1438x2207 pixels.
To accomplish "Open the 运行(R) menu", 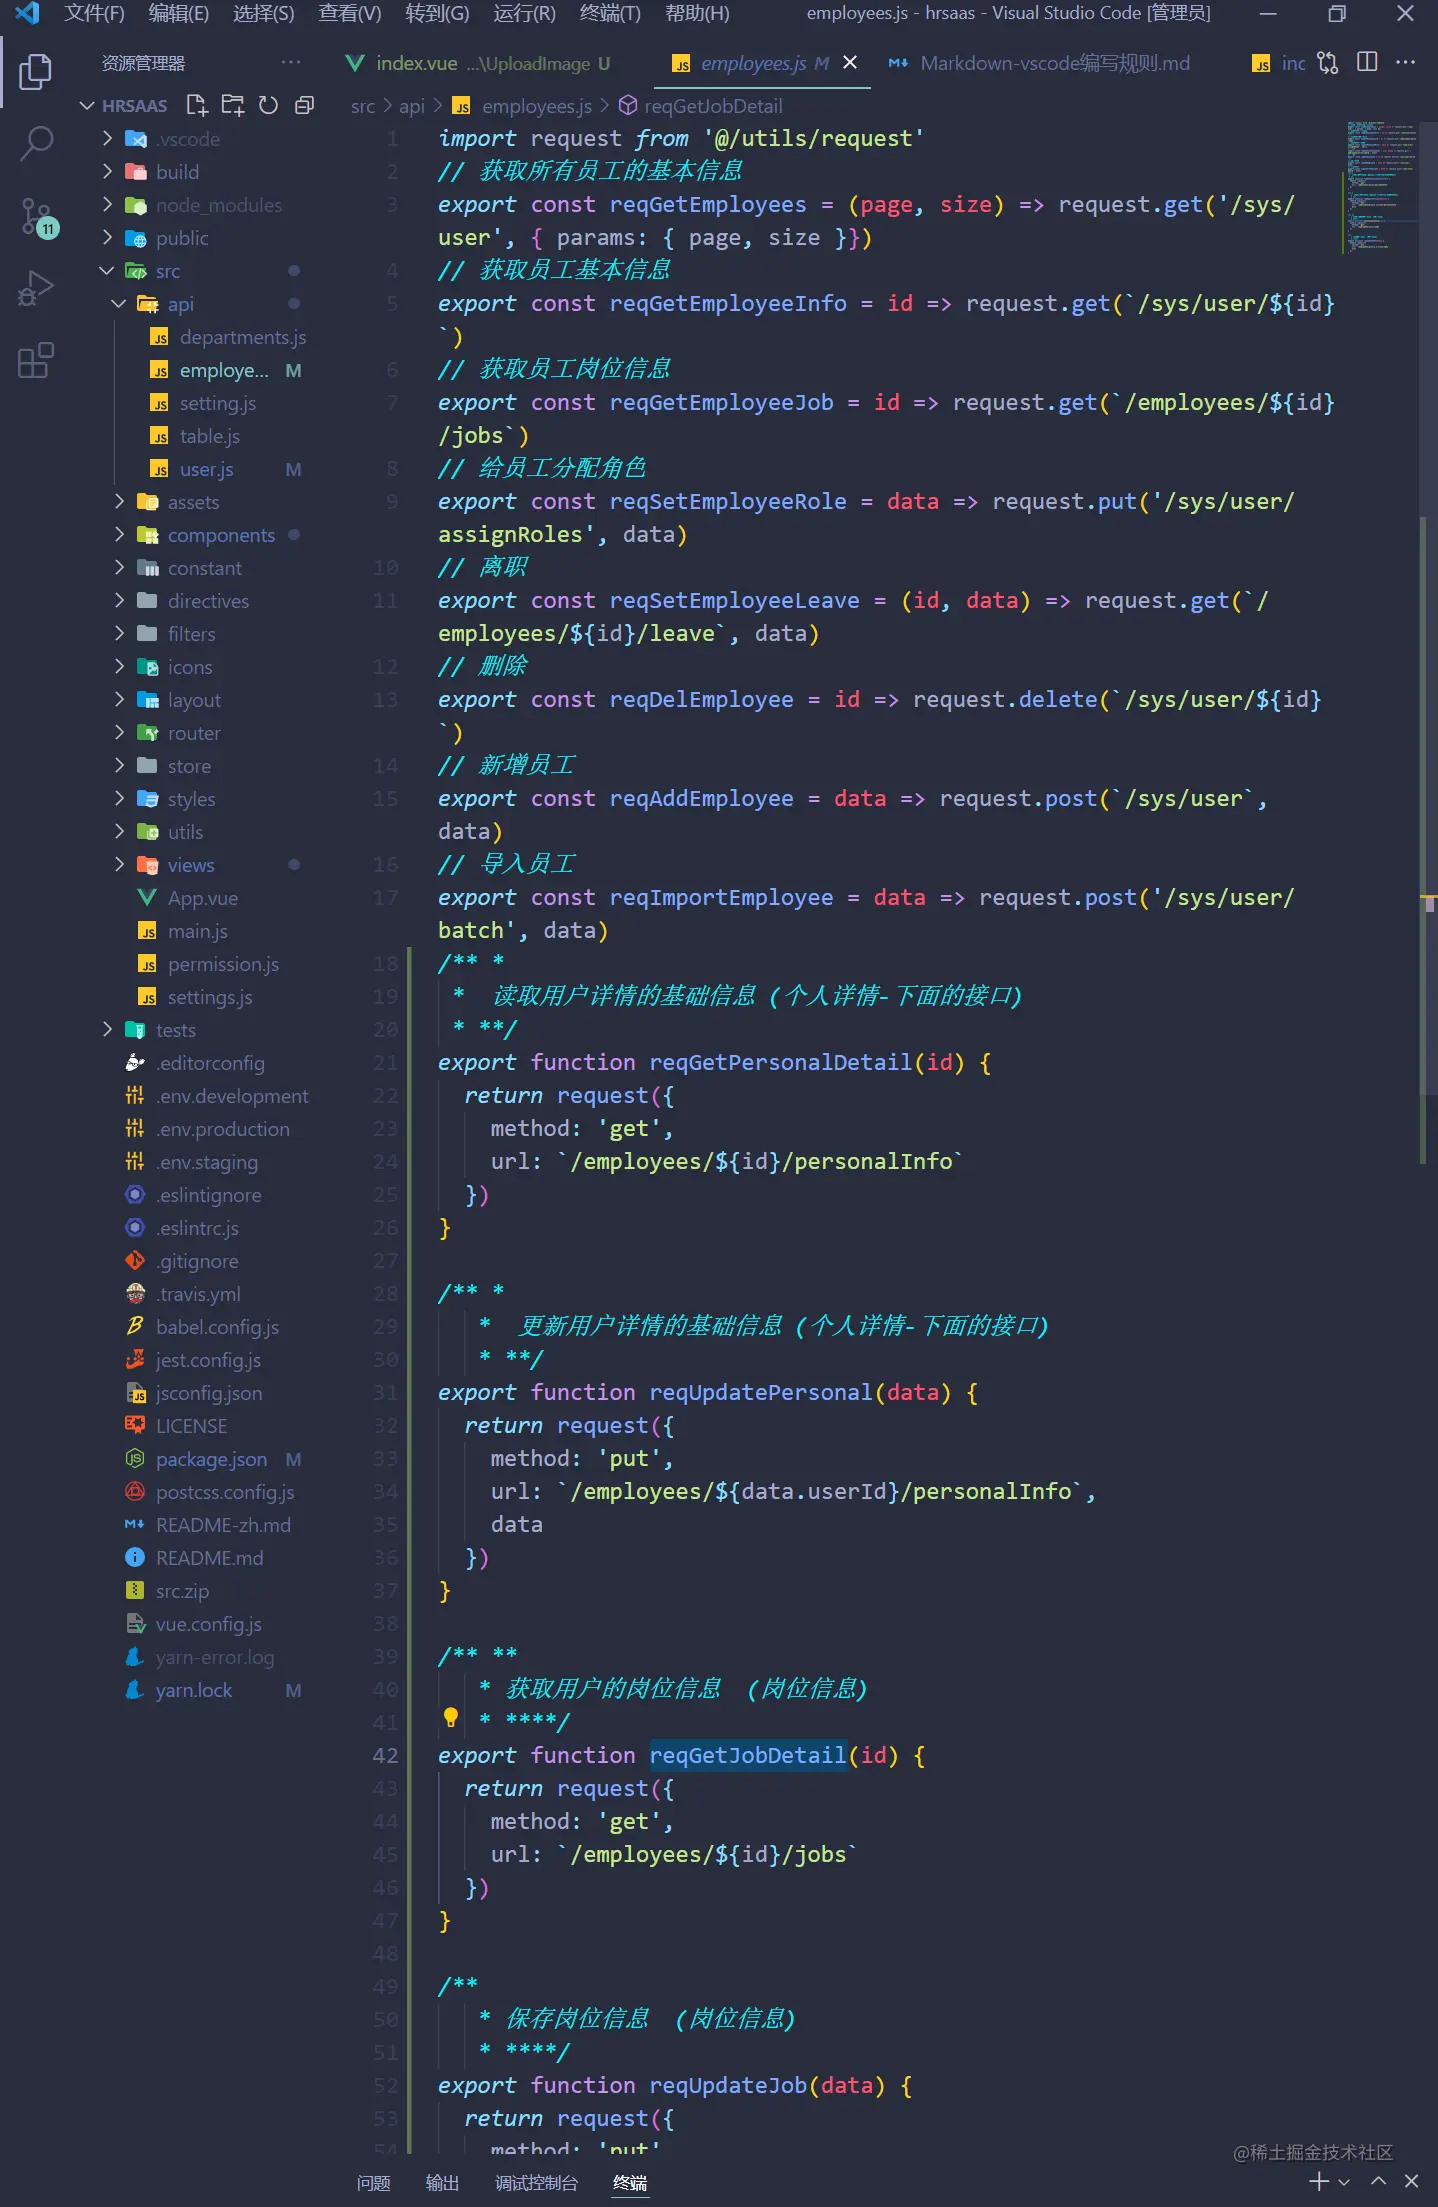I will tap(524, 13).
